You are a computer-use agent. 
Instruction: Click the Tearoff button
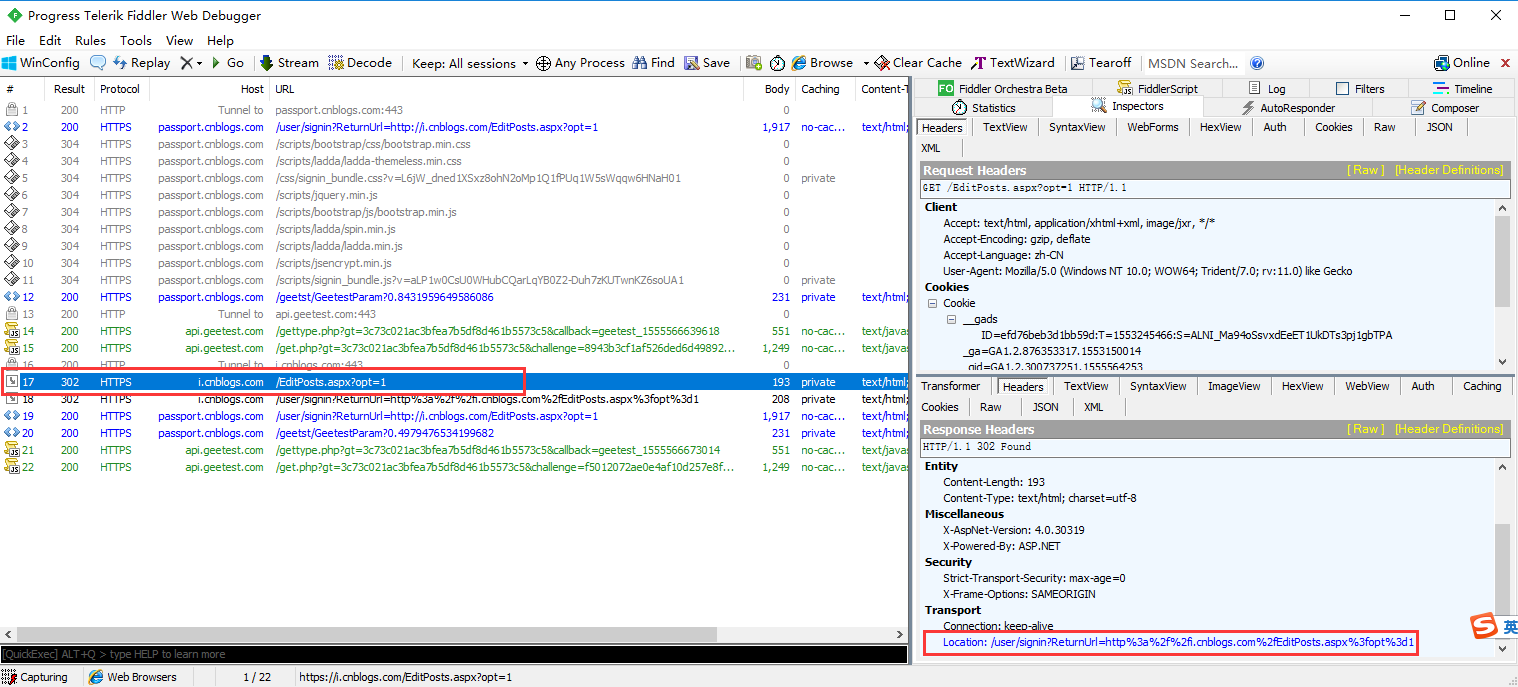(x=1100, y=62)
